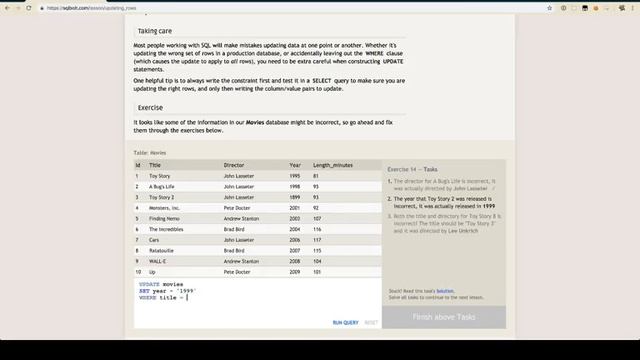Open the browser three-dot menu

[633, 8]
